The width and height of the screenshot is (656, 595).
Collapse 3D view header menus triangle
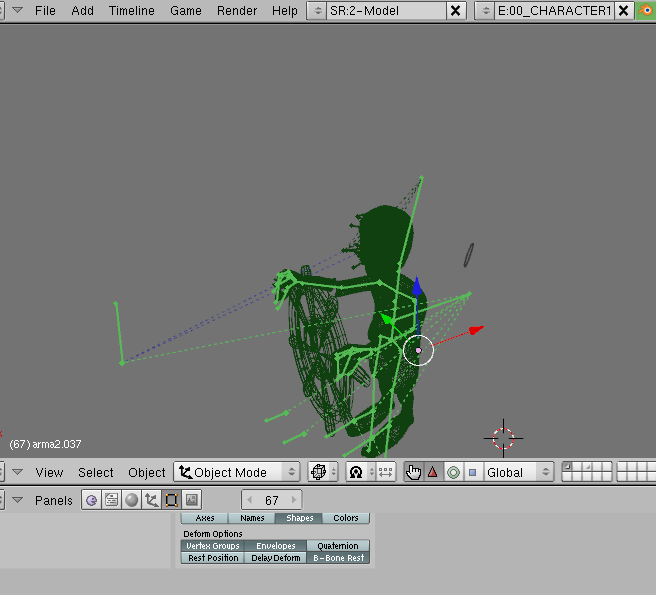tap(17, 472)
